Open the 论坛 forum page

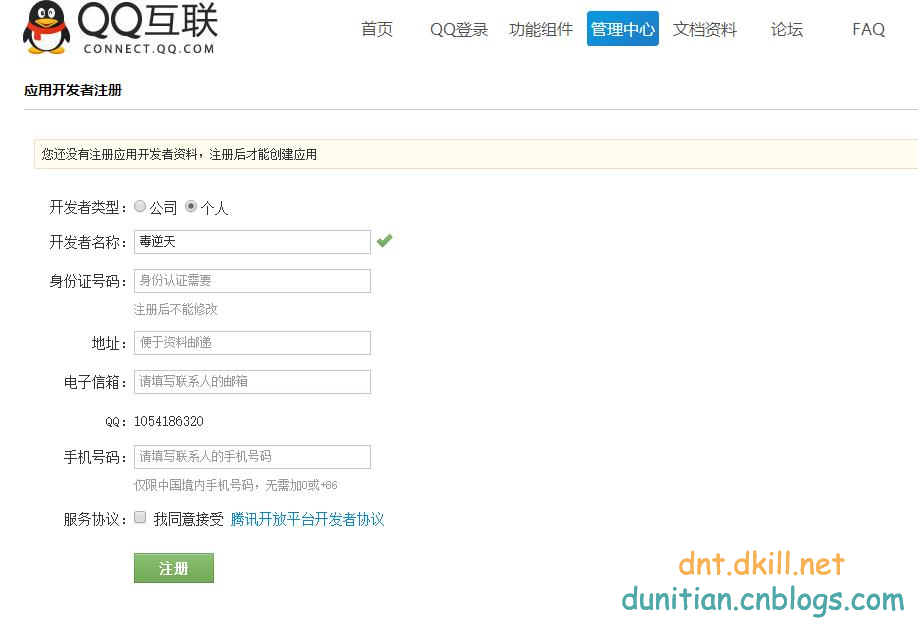pos(787,29)
